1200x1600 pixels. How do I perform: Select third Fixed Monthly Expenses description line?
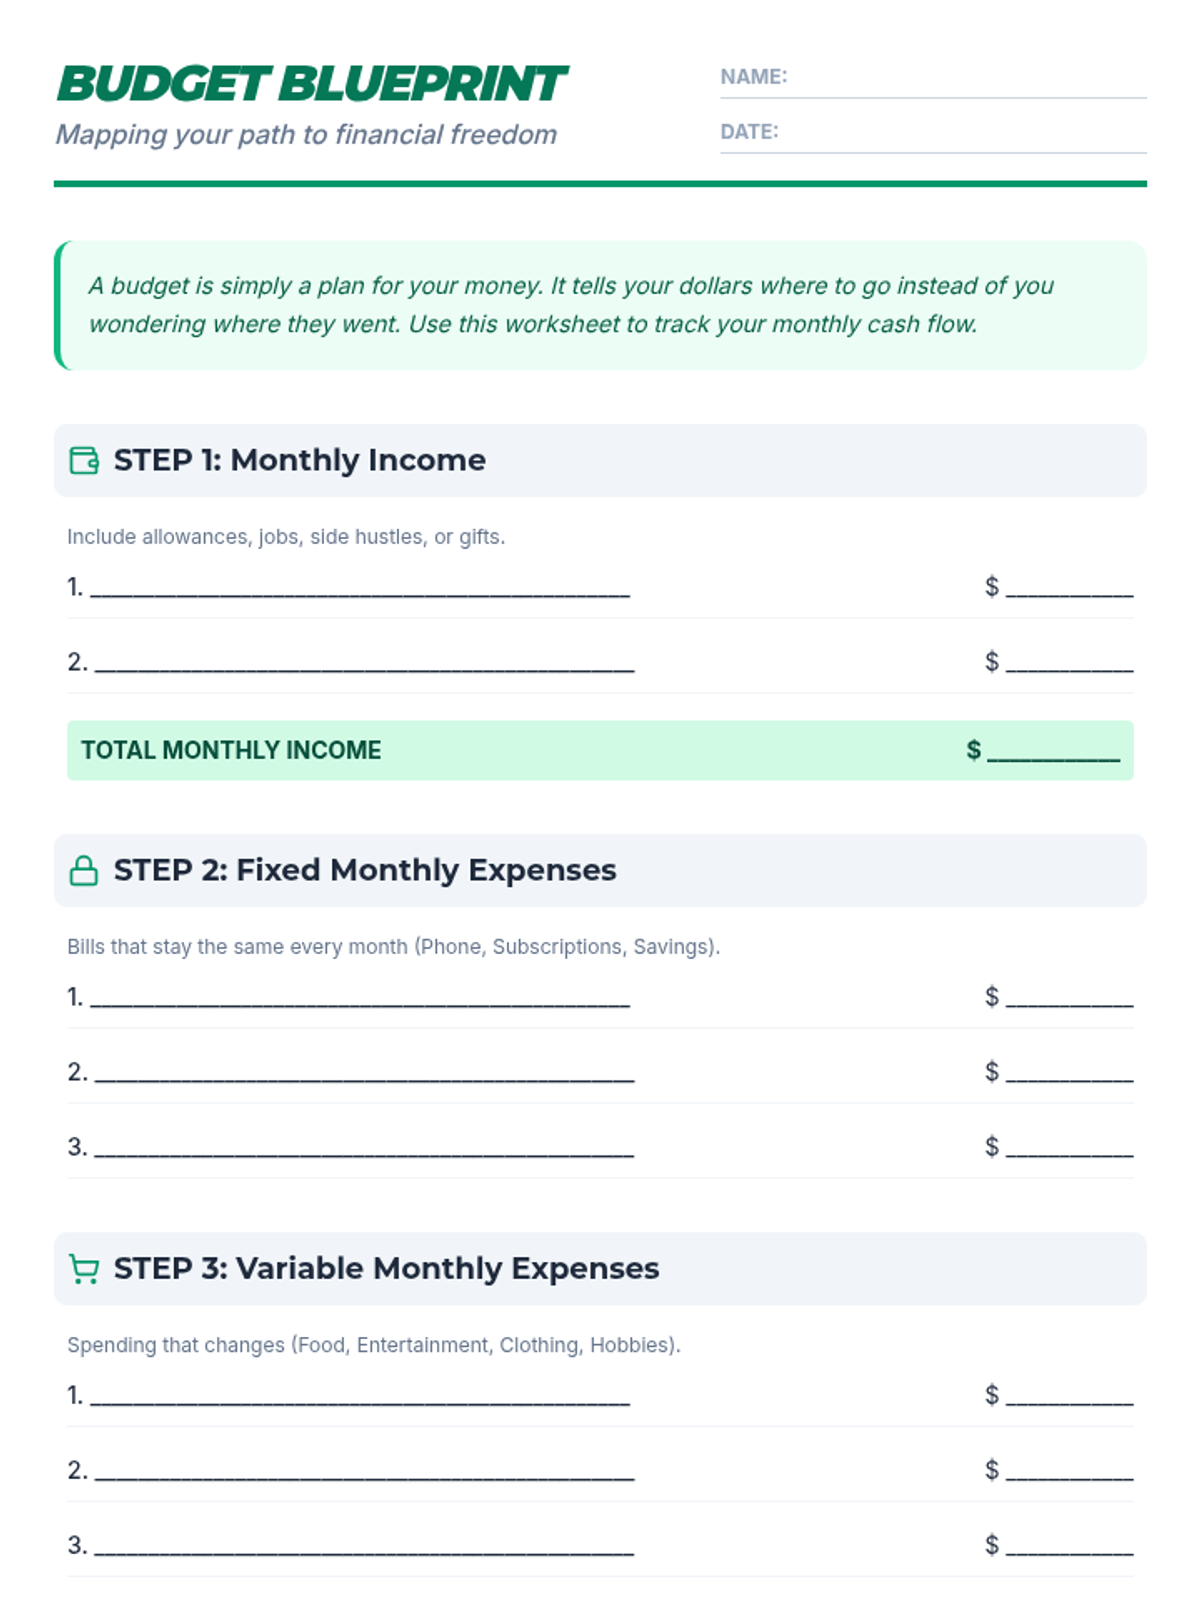[x=364, y=1148]
